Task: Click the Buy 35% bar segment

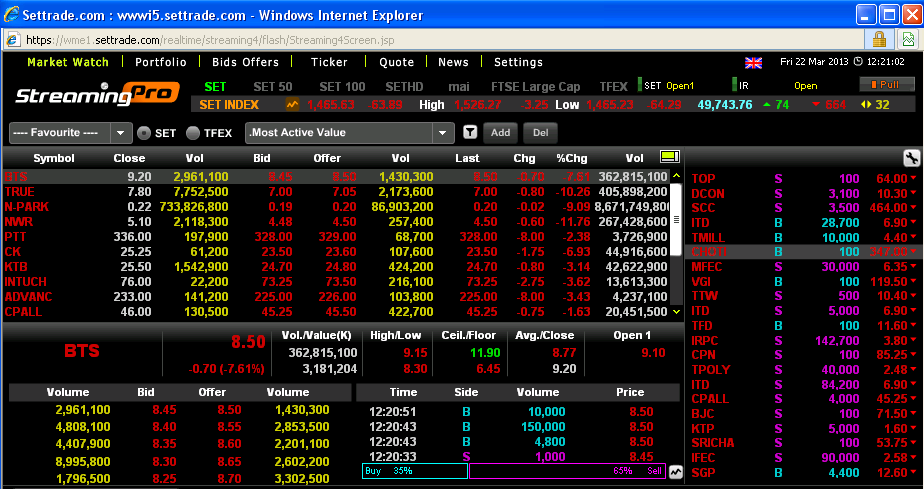Action: (415, 471)
